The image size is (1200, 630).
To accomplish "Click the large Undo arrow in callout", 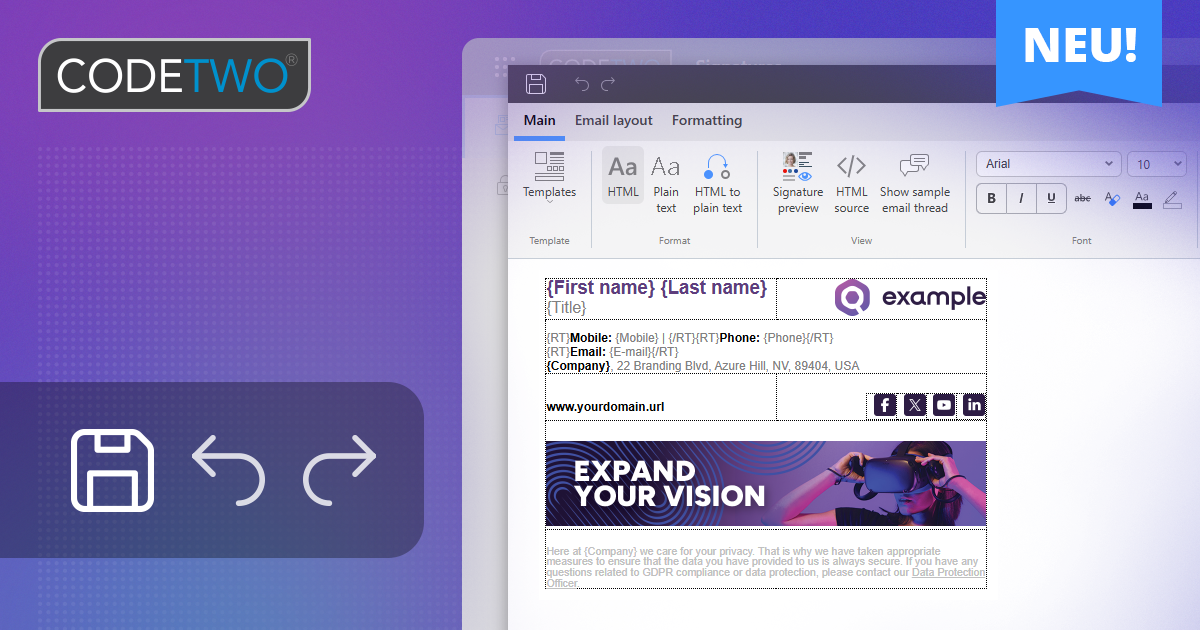I will [x=228, y=470].
